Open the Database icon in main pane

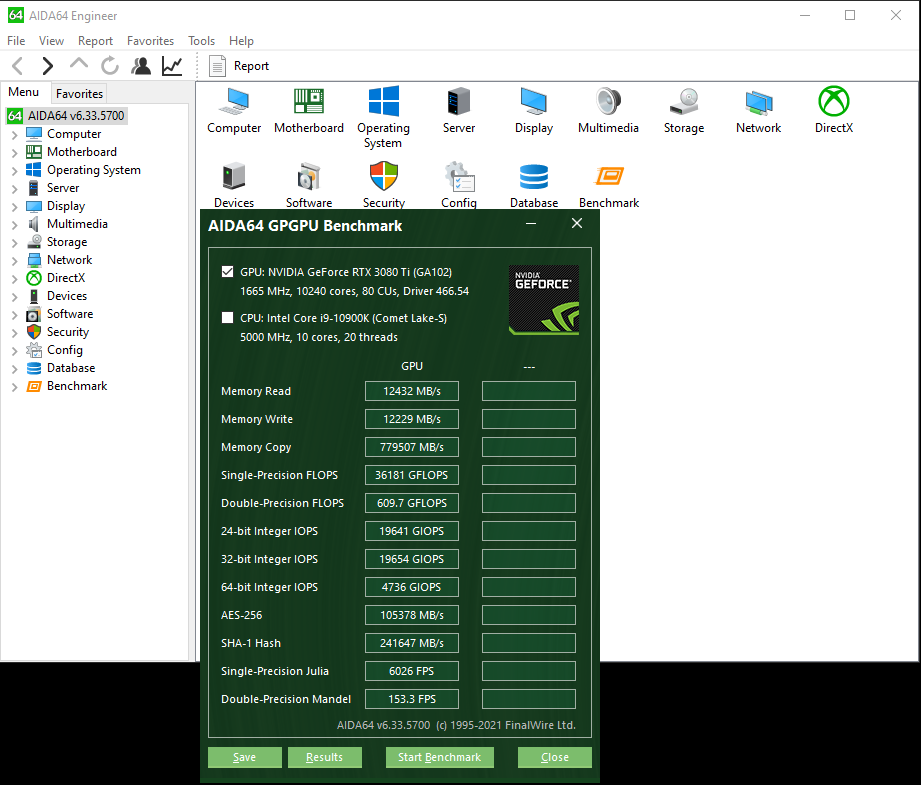[534, 176]
